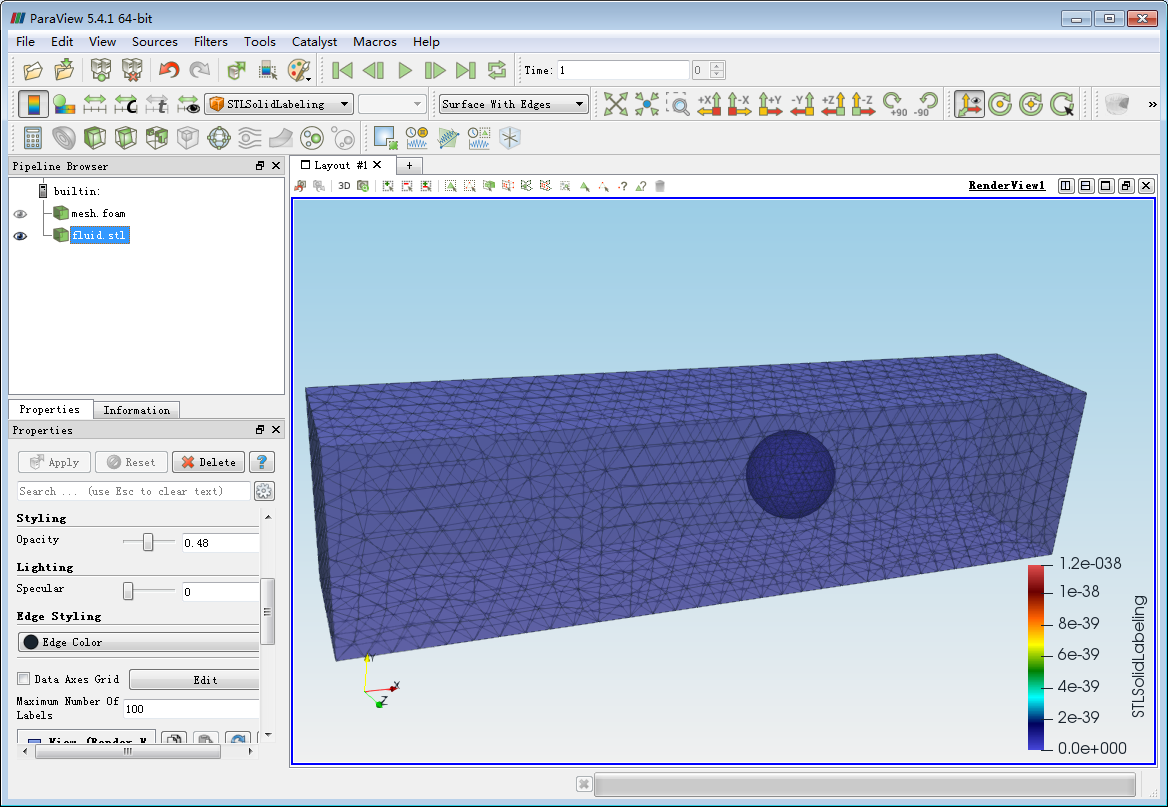Click the Reset button
The image size is (1168, 807).
(131, 462)
